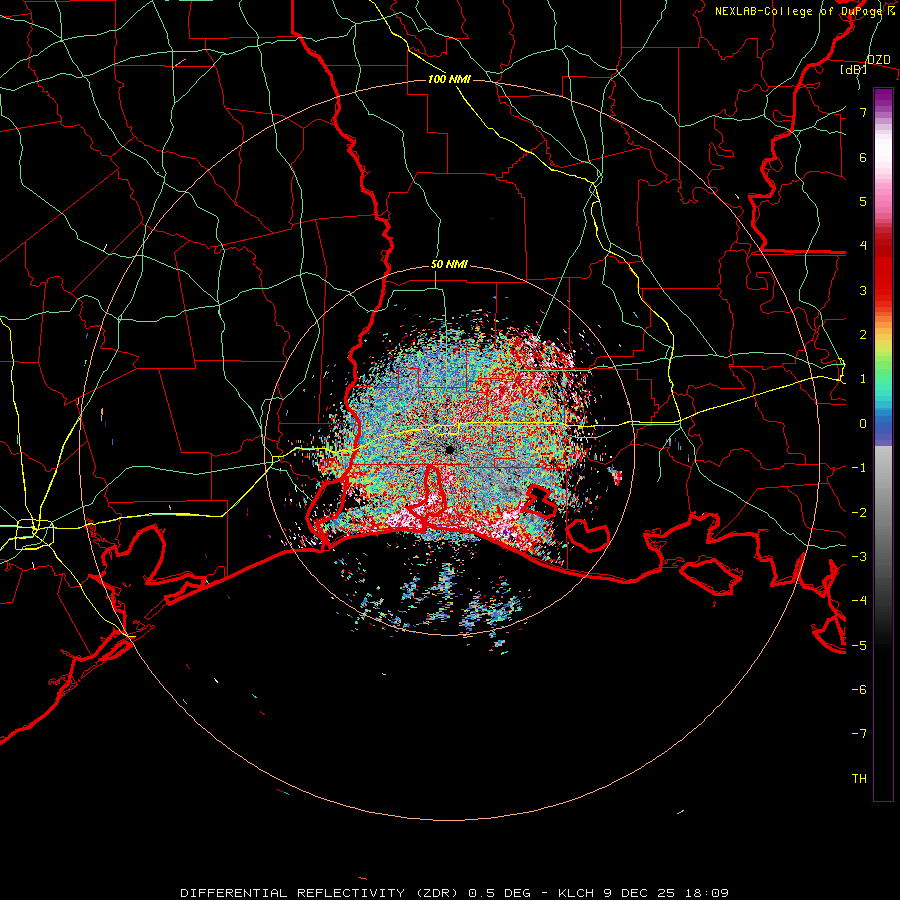Image resolution: width=900 pixels, height=900 pixels.
Task: Click the 4 value on color scale
Action: (x=863, y=246)
